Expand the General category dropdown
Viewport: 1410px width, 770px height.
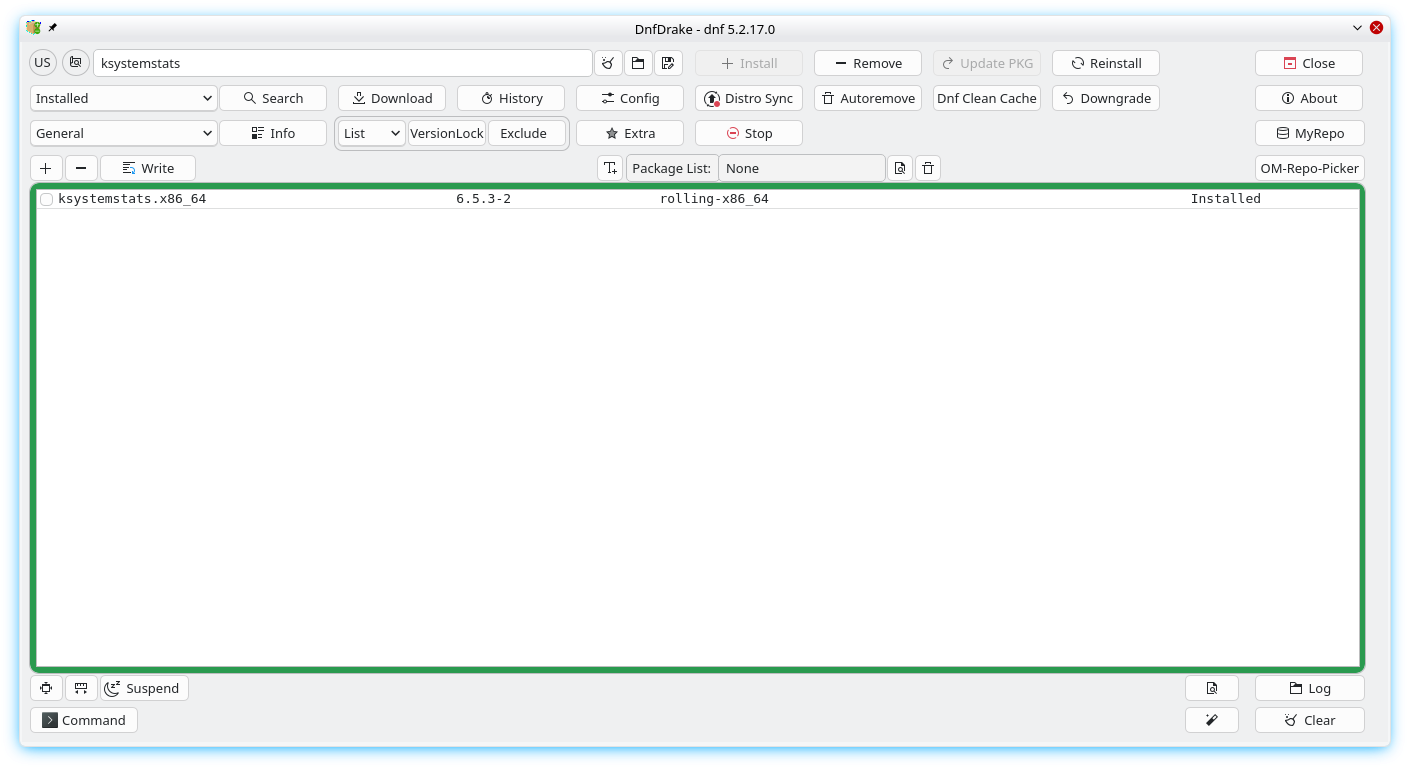124,133
